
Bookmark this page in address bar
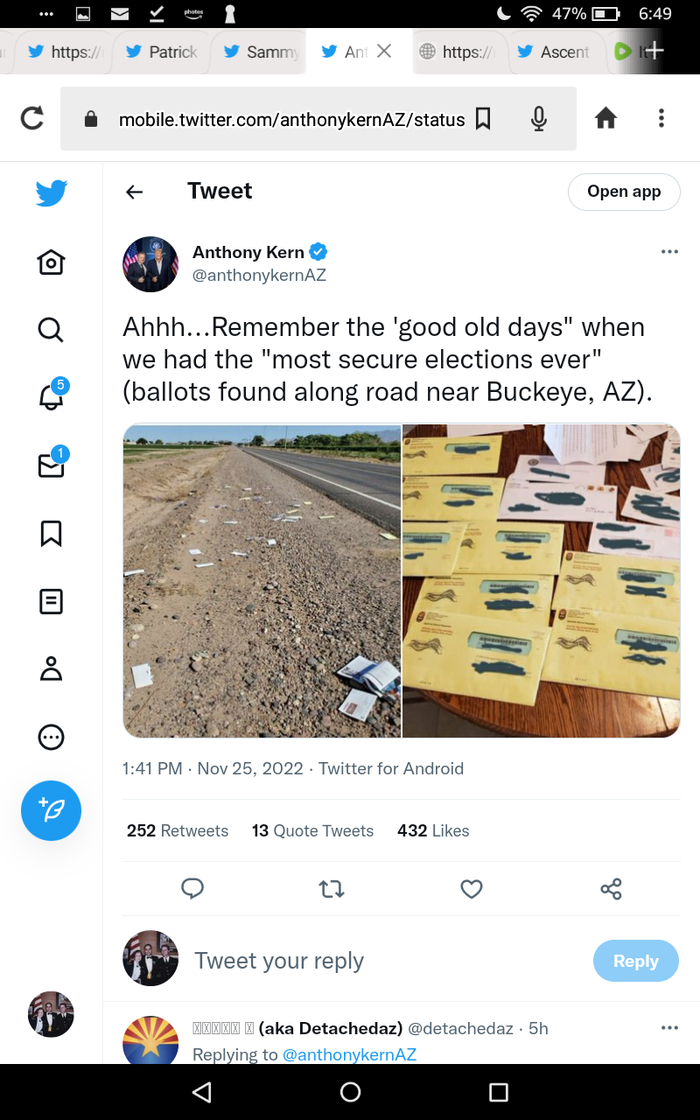pos(483,119)
